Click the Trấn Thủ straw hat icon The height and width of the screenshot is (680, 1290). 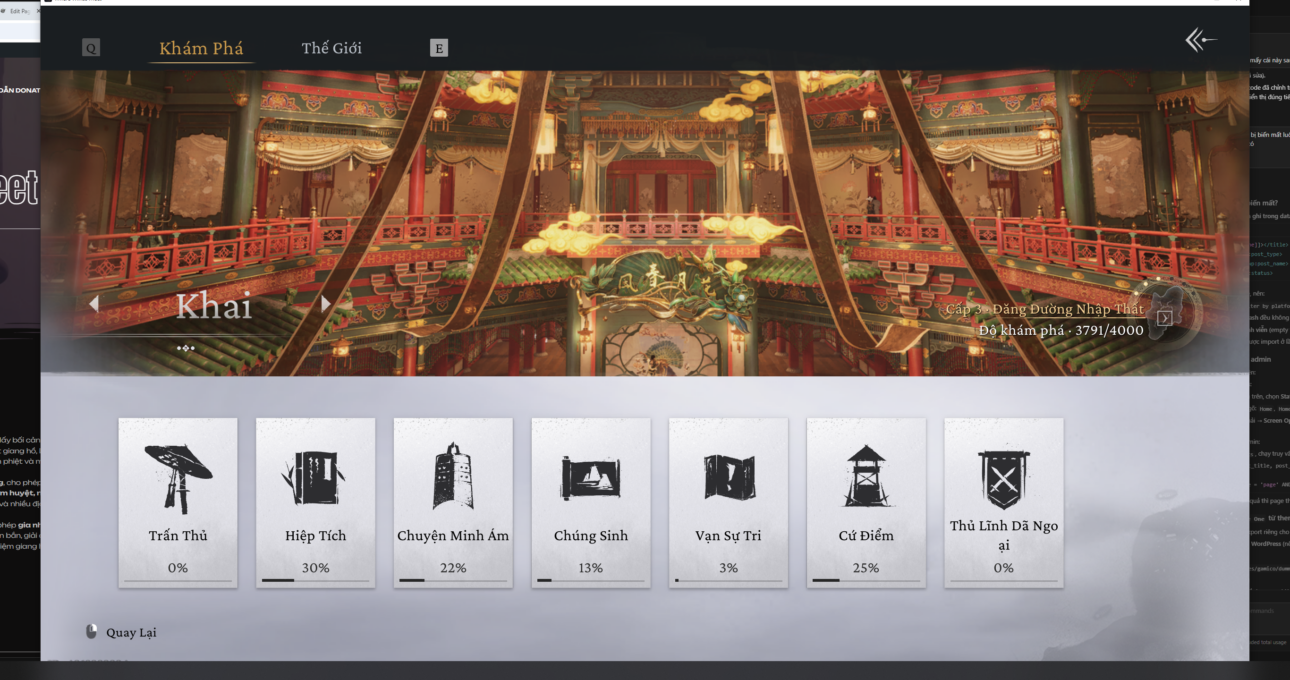pos(178,476)
